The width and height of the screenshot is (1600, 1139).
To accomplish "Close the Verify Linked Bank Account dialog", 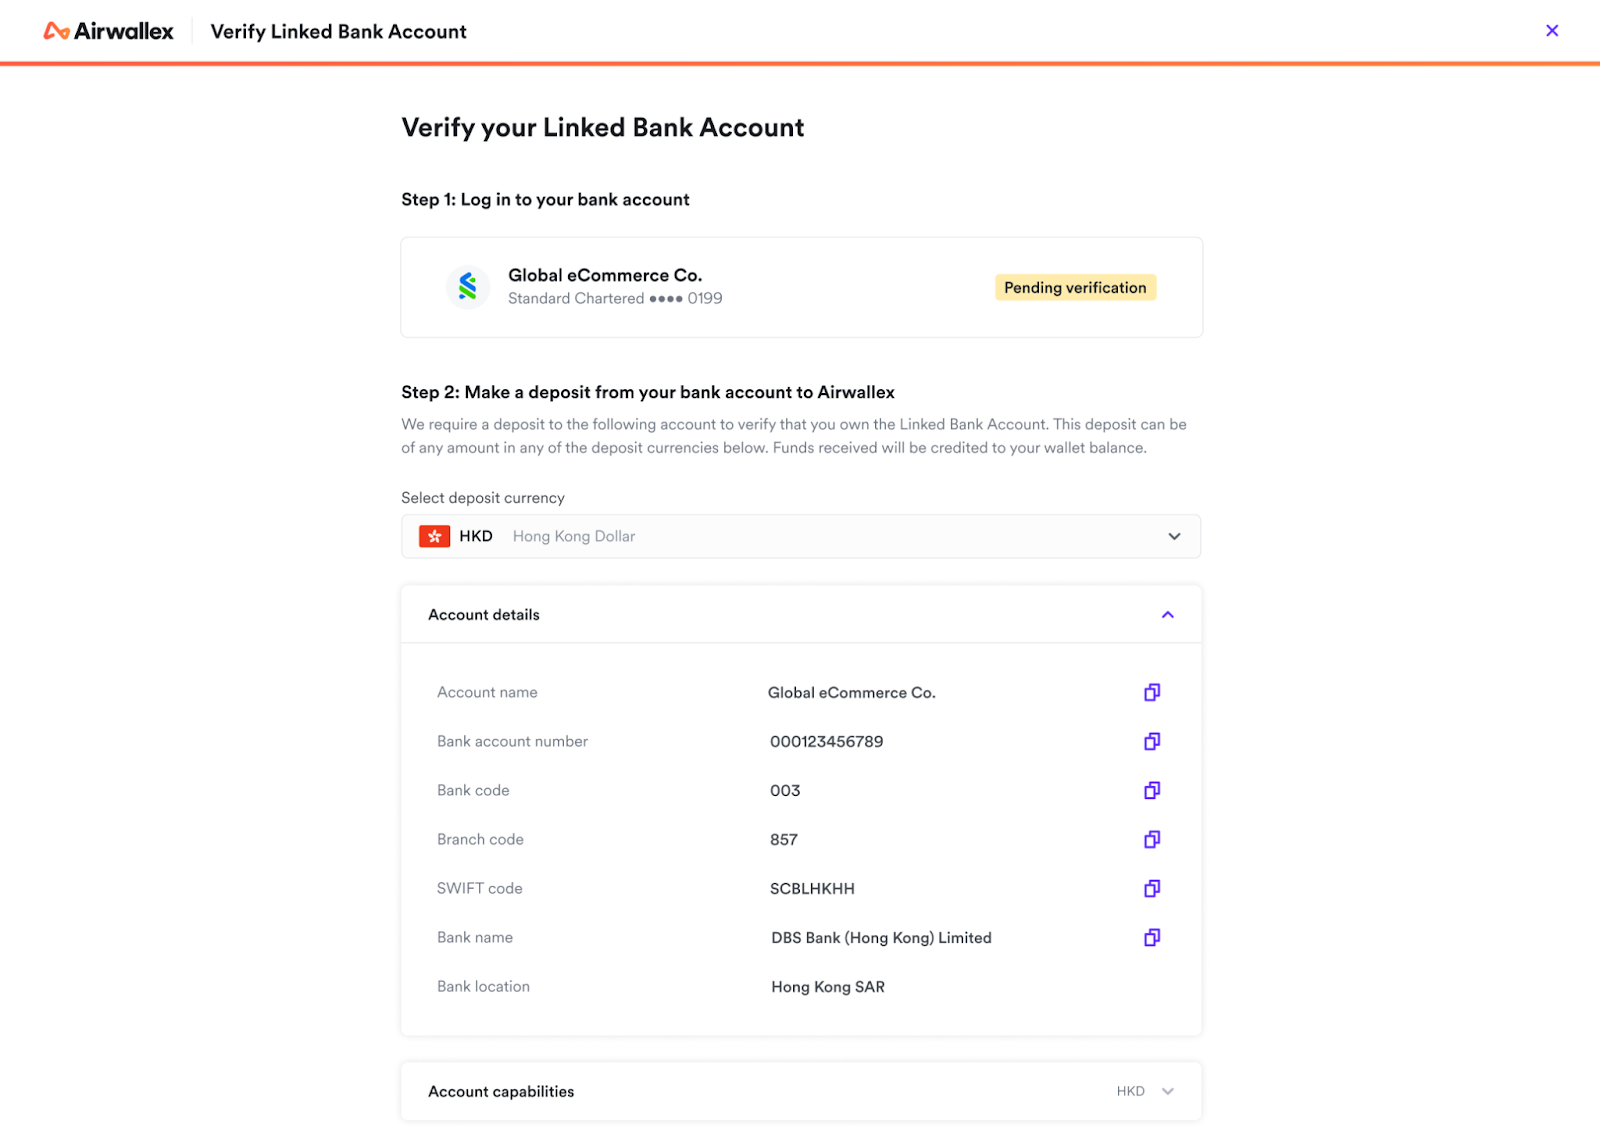I will click(1552, 31).
